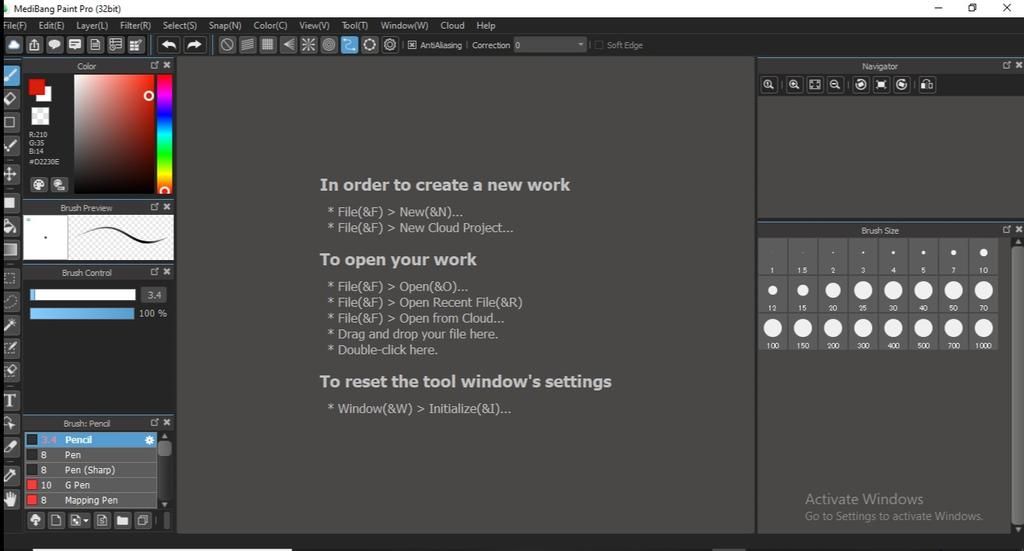Screen dimensions: 1024x551
Task: Choose brush size 10 preset
Action: click(x=984, y=257)
